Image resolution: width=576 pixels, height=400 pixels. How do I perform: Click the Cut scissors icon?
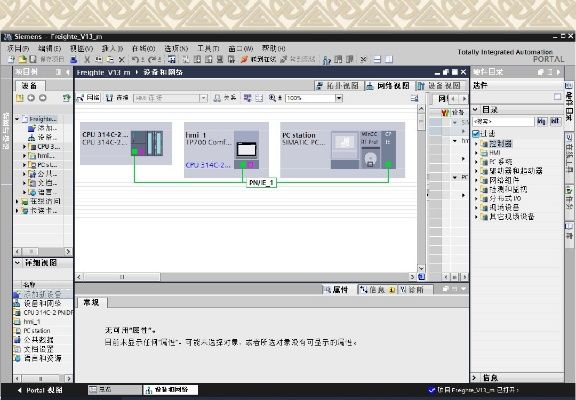click(87, 59)
